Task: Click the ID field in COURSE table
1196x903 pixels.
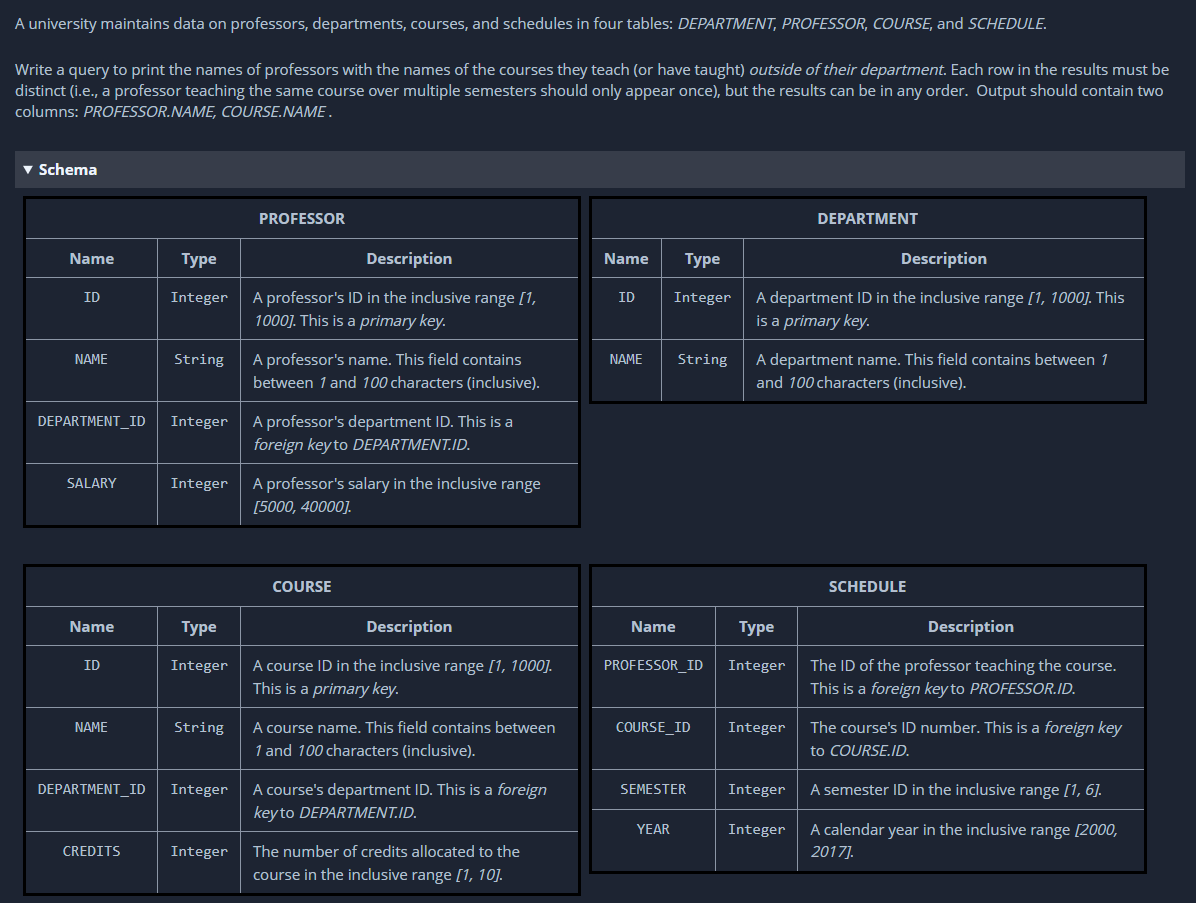Action: pos(92,665)
